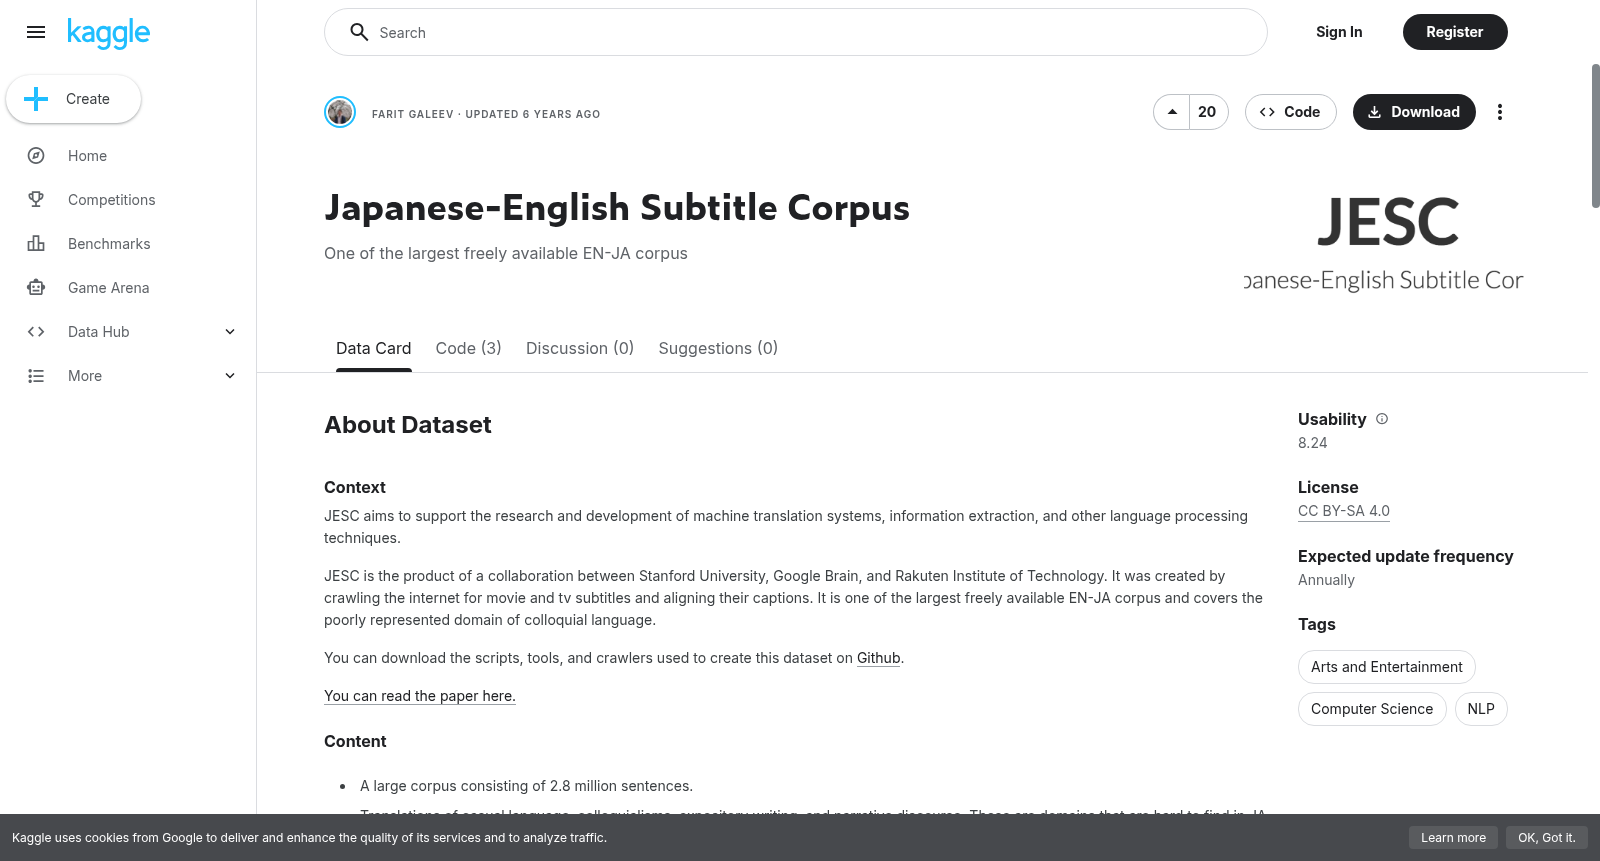Click into the Search field

tap(796, 32)
